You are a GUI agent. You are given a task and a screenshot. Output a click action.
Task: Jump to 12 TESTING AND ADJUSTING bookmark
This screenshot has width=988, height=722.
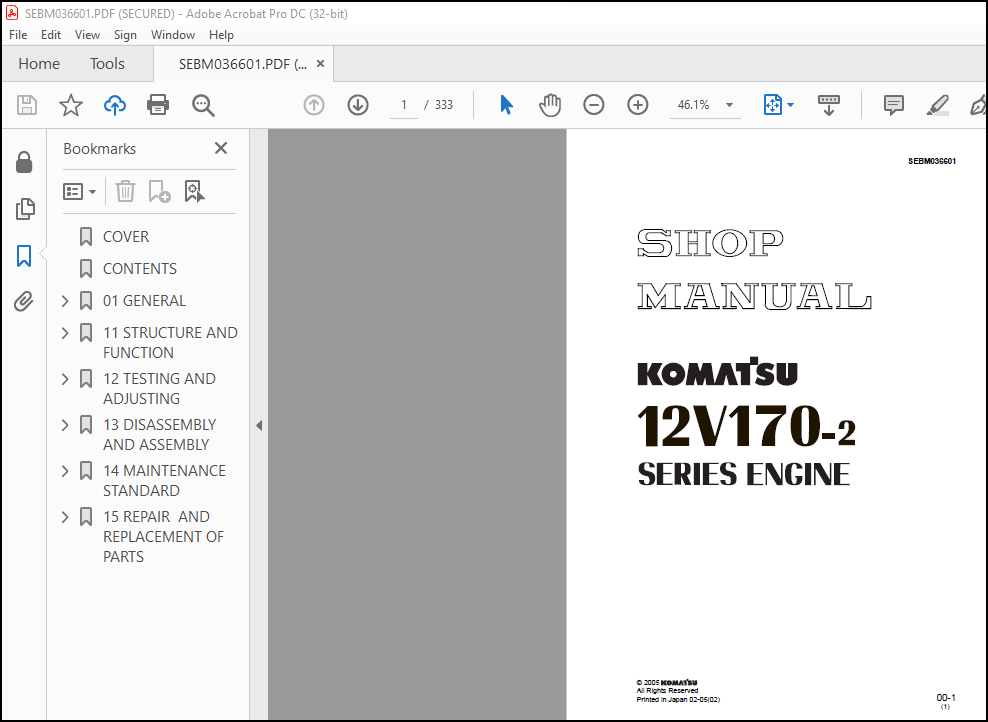pyautogui.click(x=159, y=388)
